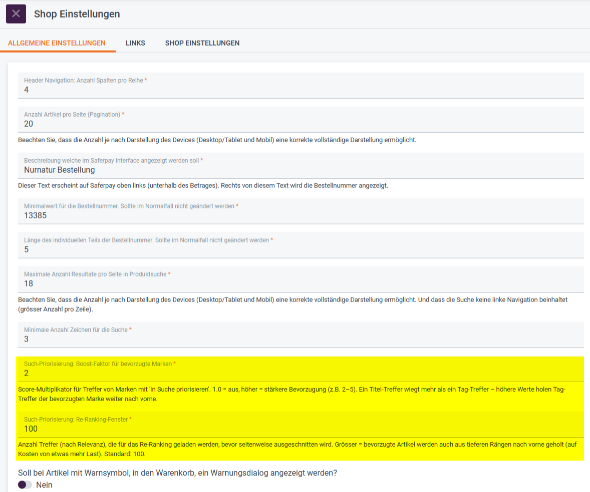Viewport: 590px width, 492px height.
Task: Click the Saferpay Beschreibung field with Numatur Bestellung
Action: [301, 166]
